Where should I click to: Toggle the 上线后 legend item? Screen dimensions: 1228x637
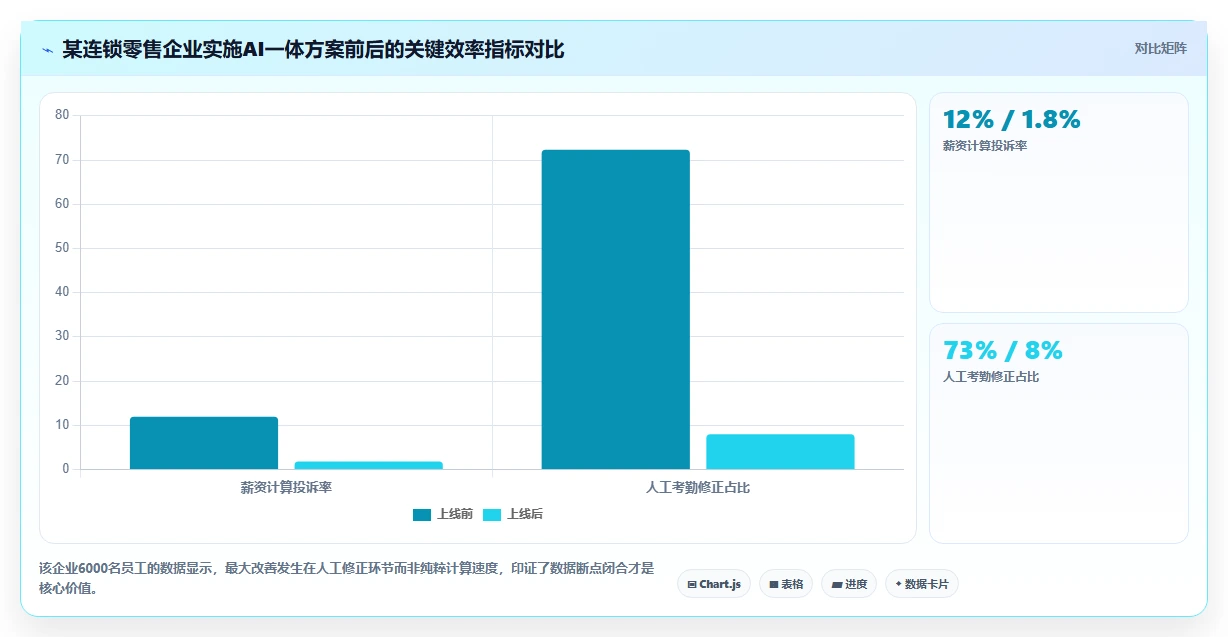(x=513, y=514)
